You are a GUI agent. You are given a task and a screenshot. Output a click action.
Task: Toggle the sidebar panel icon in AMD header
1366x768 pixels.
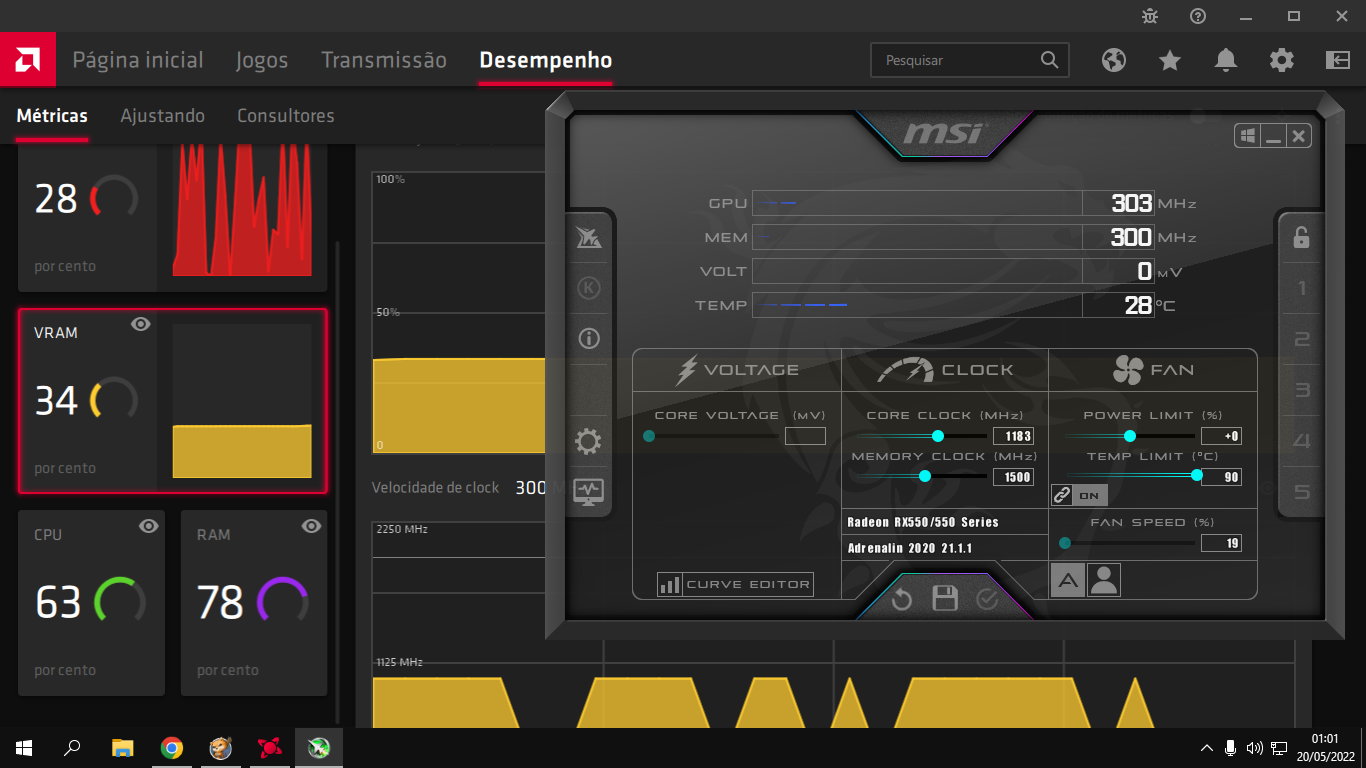click(1338, 60)
